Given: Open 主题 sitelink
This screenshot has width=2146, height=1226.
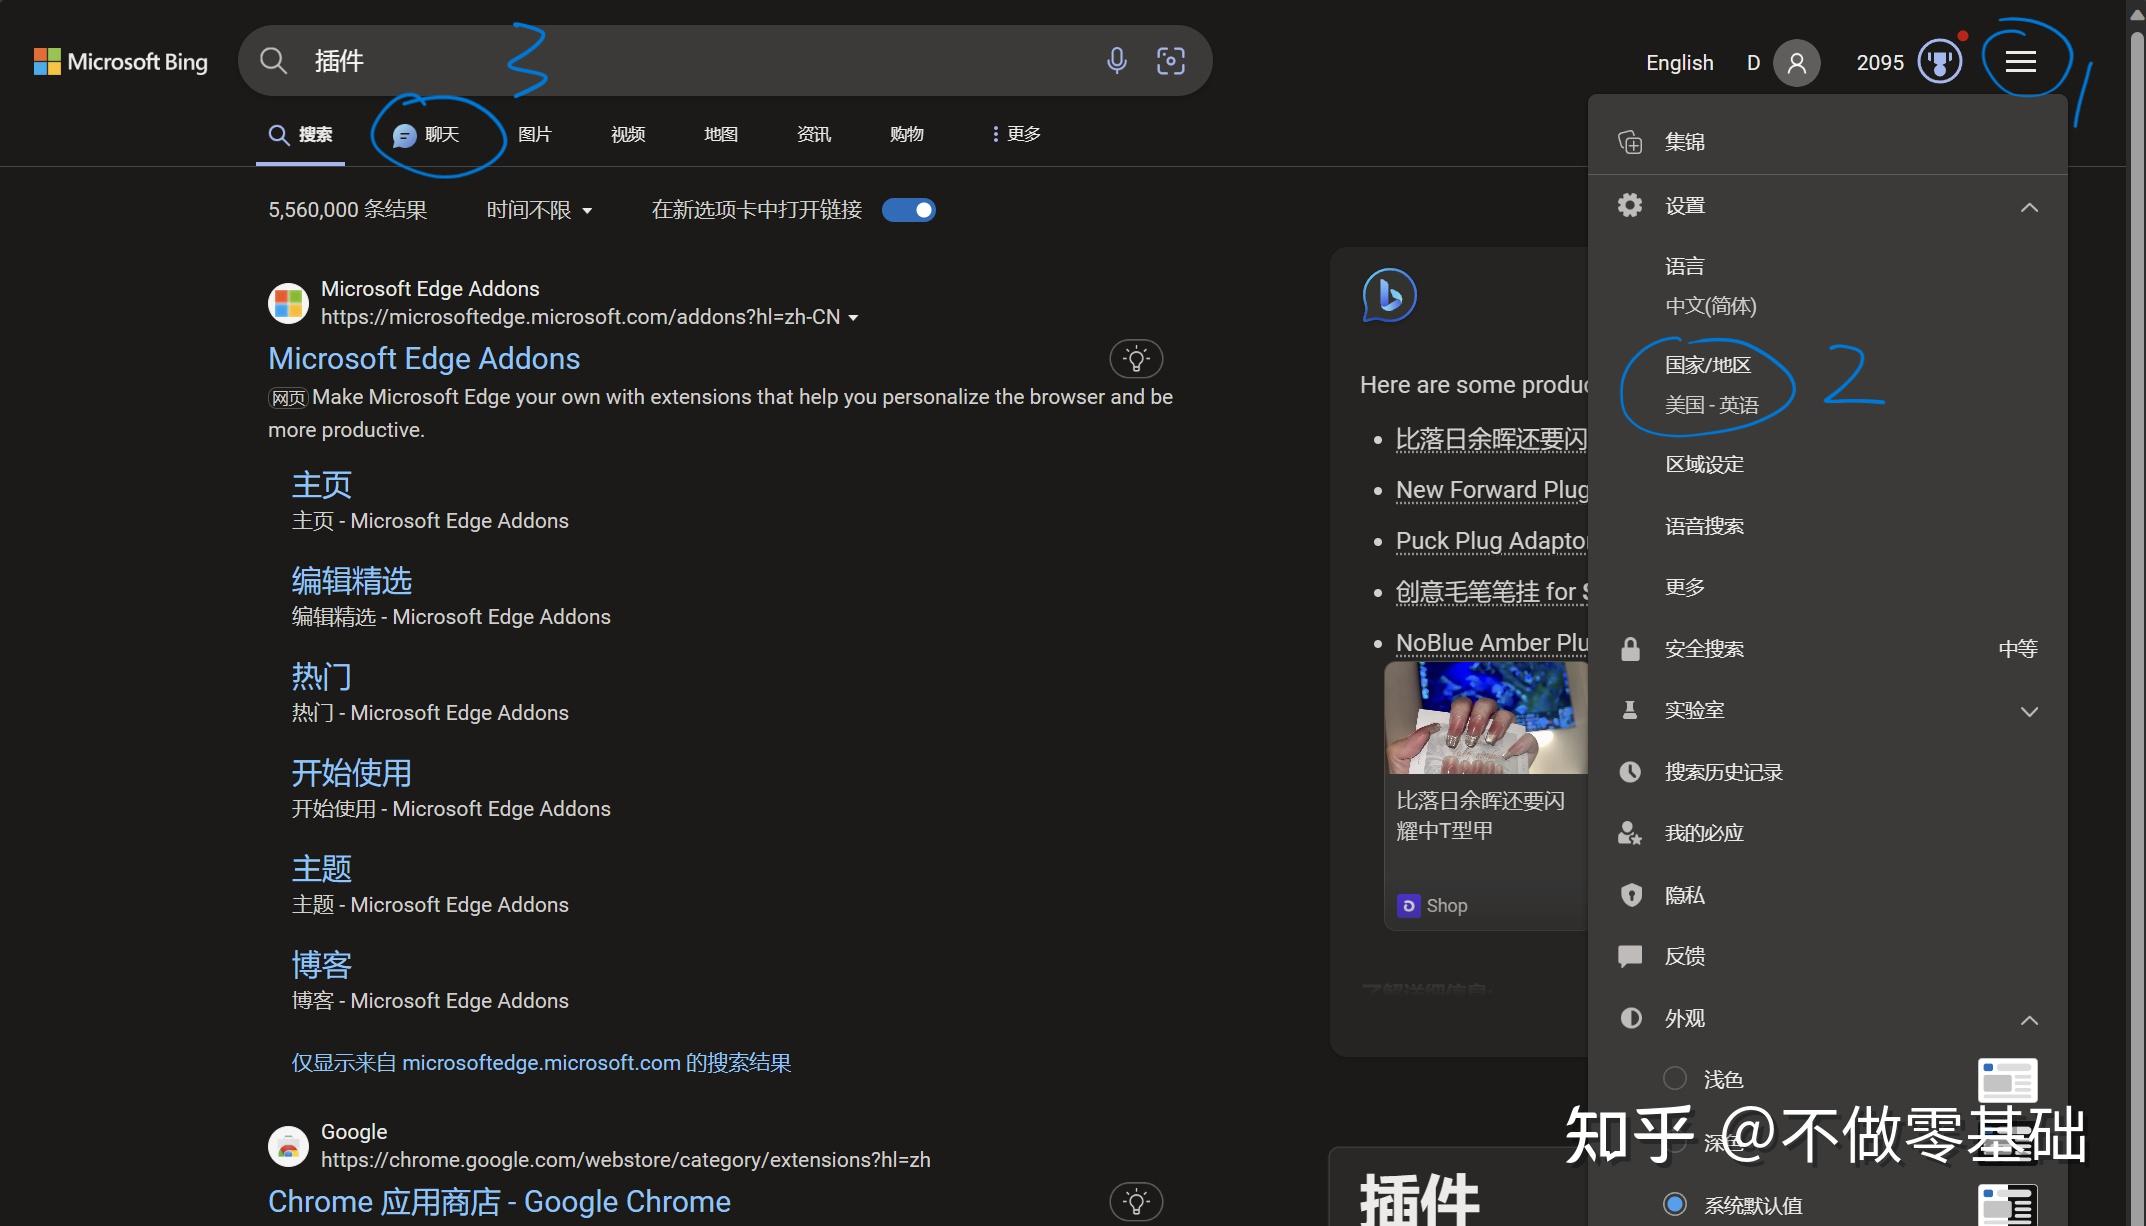Looking at the screenshot, I should click(321, 869).
